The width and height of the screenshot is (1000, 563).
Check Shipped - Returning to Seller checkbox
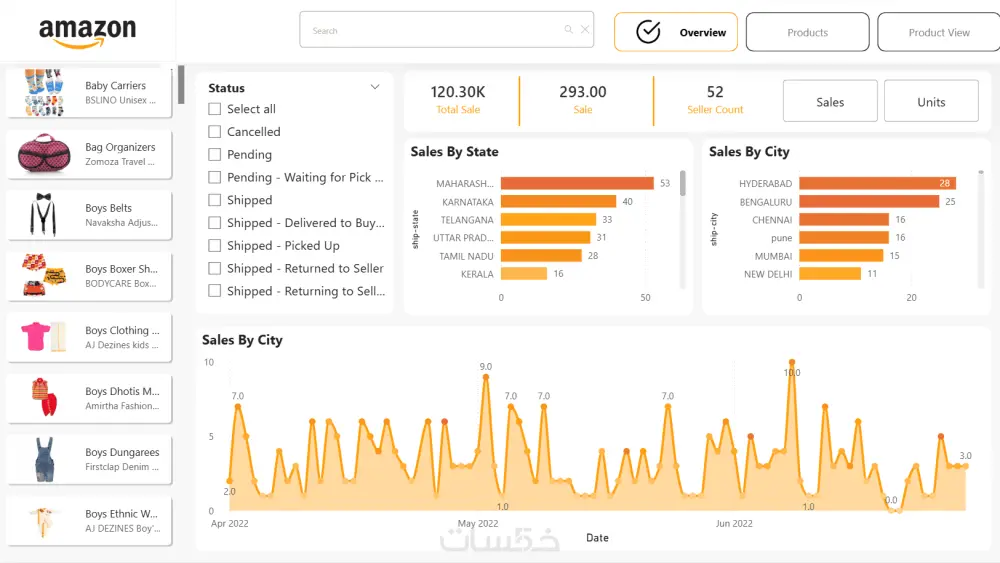pos(215,291)
